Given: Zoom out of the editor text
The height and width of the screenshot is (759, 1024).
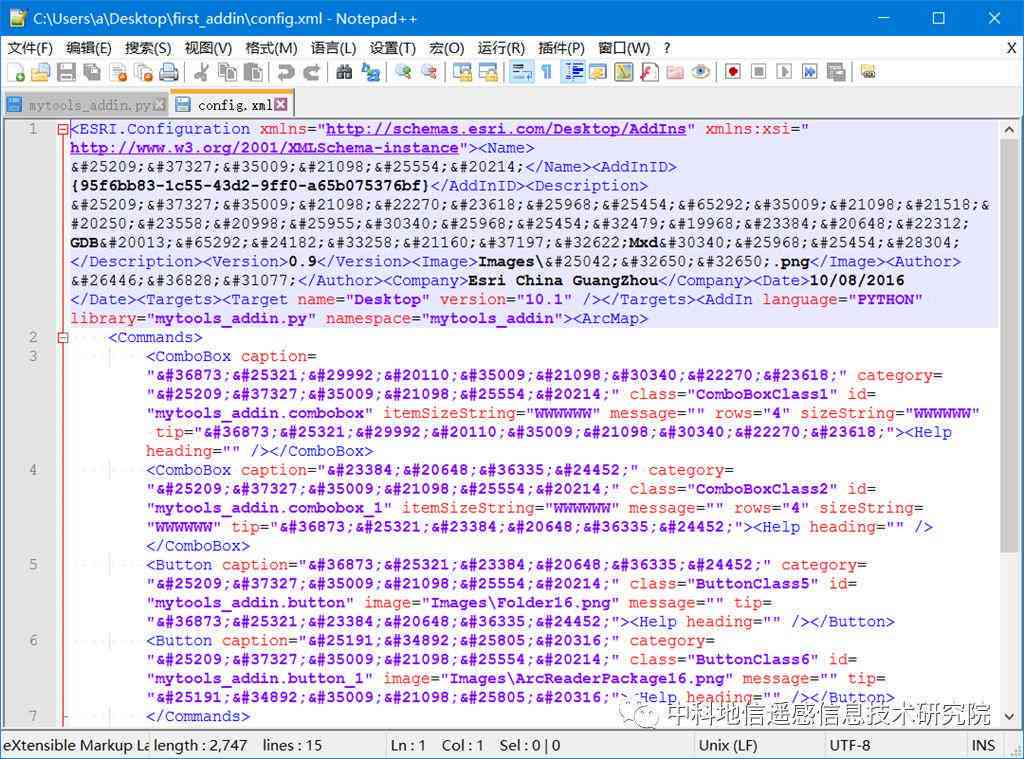Looking at the screenshot, I should point(429,72).
